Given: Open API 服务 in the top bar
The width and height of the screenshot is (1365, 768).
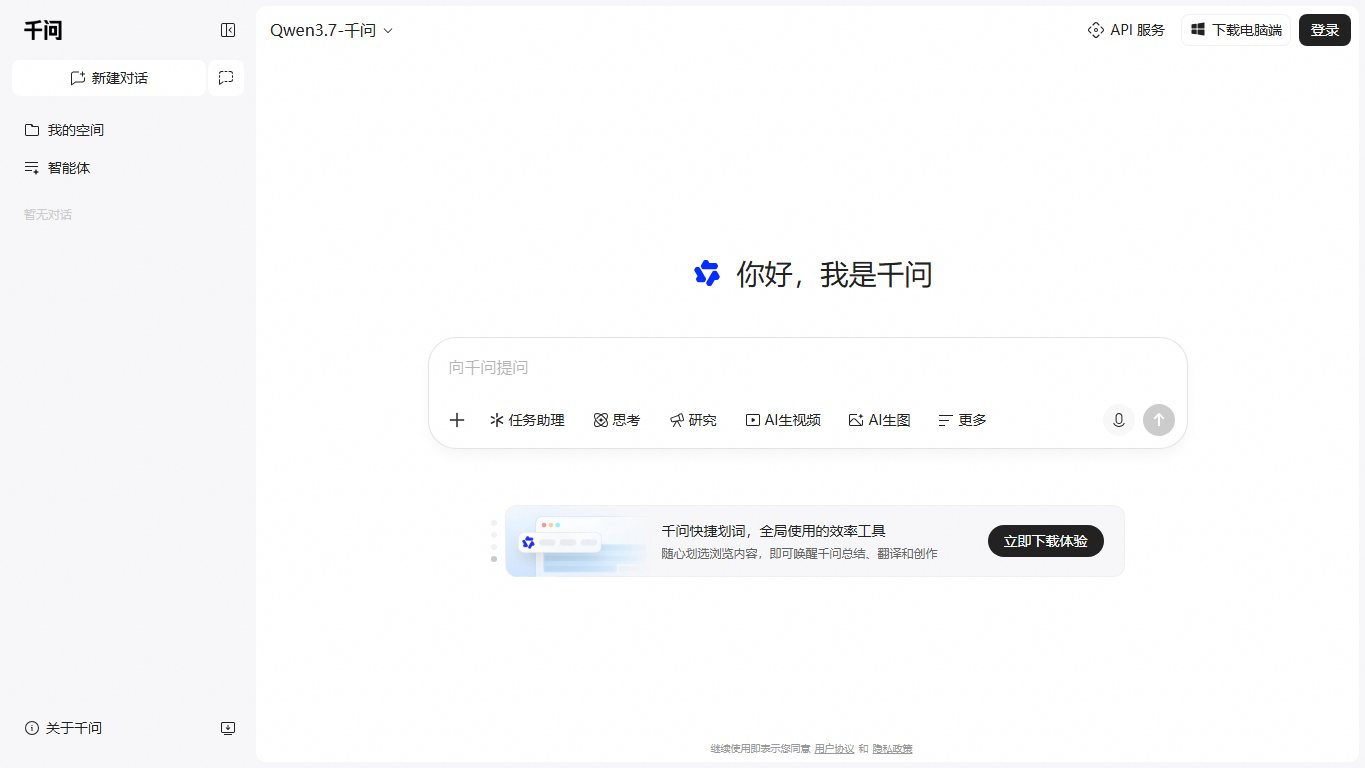Looking at the screenshot, I should click(x=1126, y=30).
